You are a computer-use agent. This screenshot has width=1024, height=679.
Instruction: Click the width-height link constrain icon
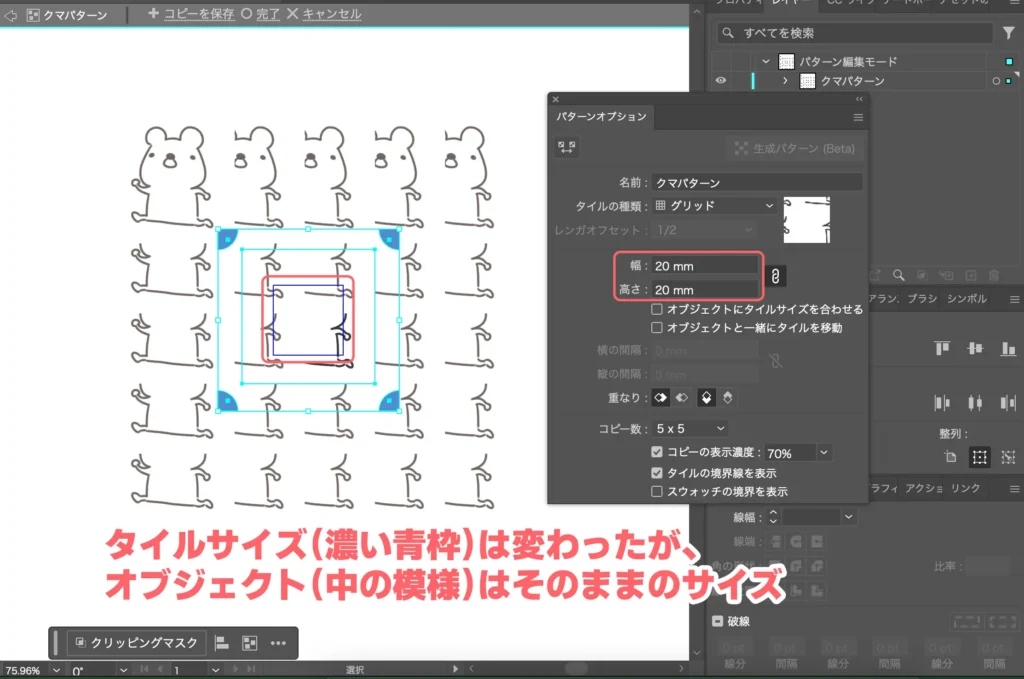tap(777, 277)
